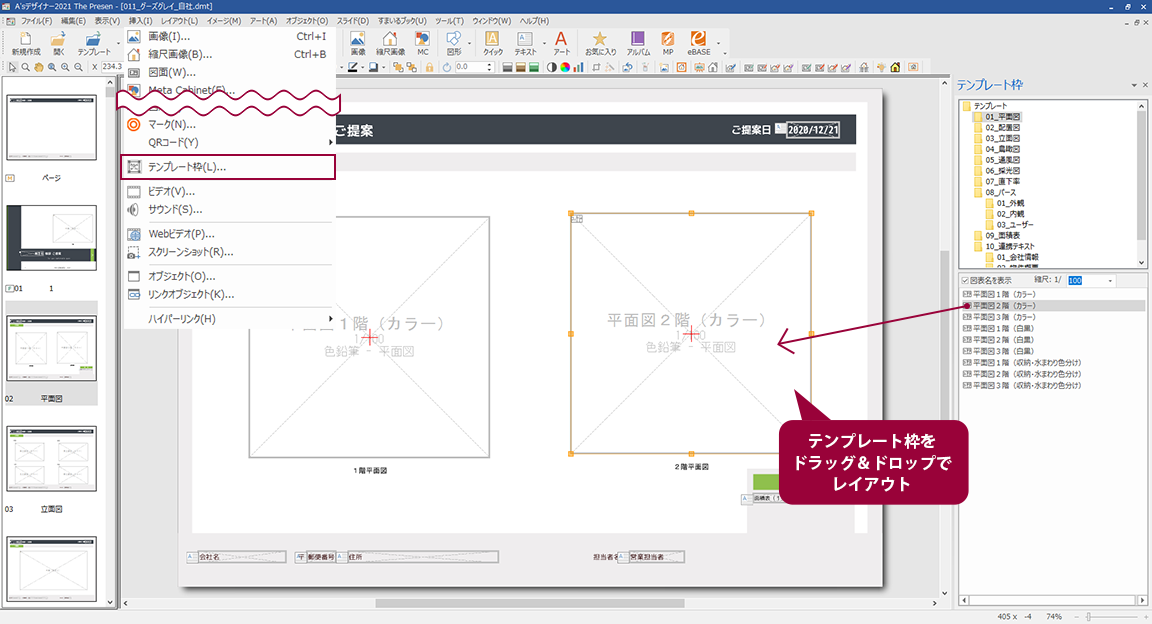Click the 図形 shapes icon
The image size is (1152, 624).
pyautogui.click(x=453, y=43)
